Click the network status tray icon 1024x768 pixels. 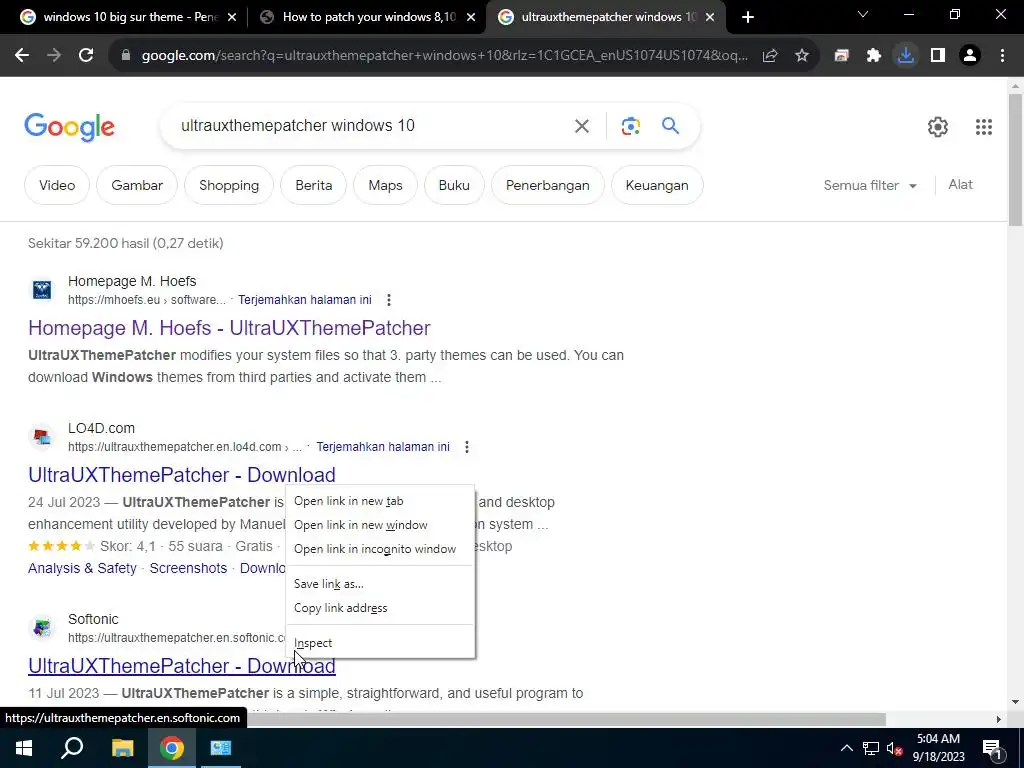(x=871, y=748)
